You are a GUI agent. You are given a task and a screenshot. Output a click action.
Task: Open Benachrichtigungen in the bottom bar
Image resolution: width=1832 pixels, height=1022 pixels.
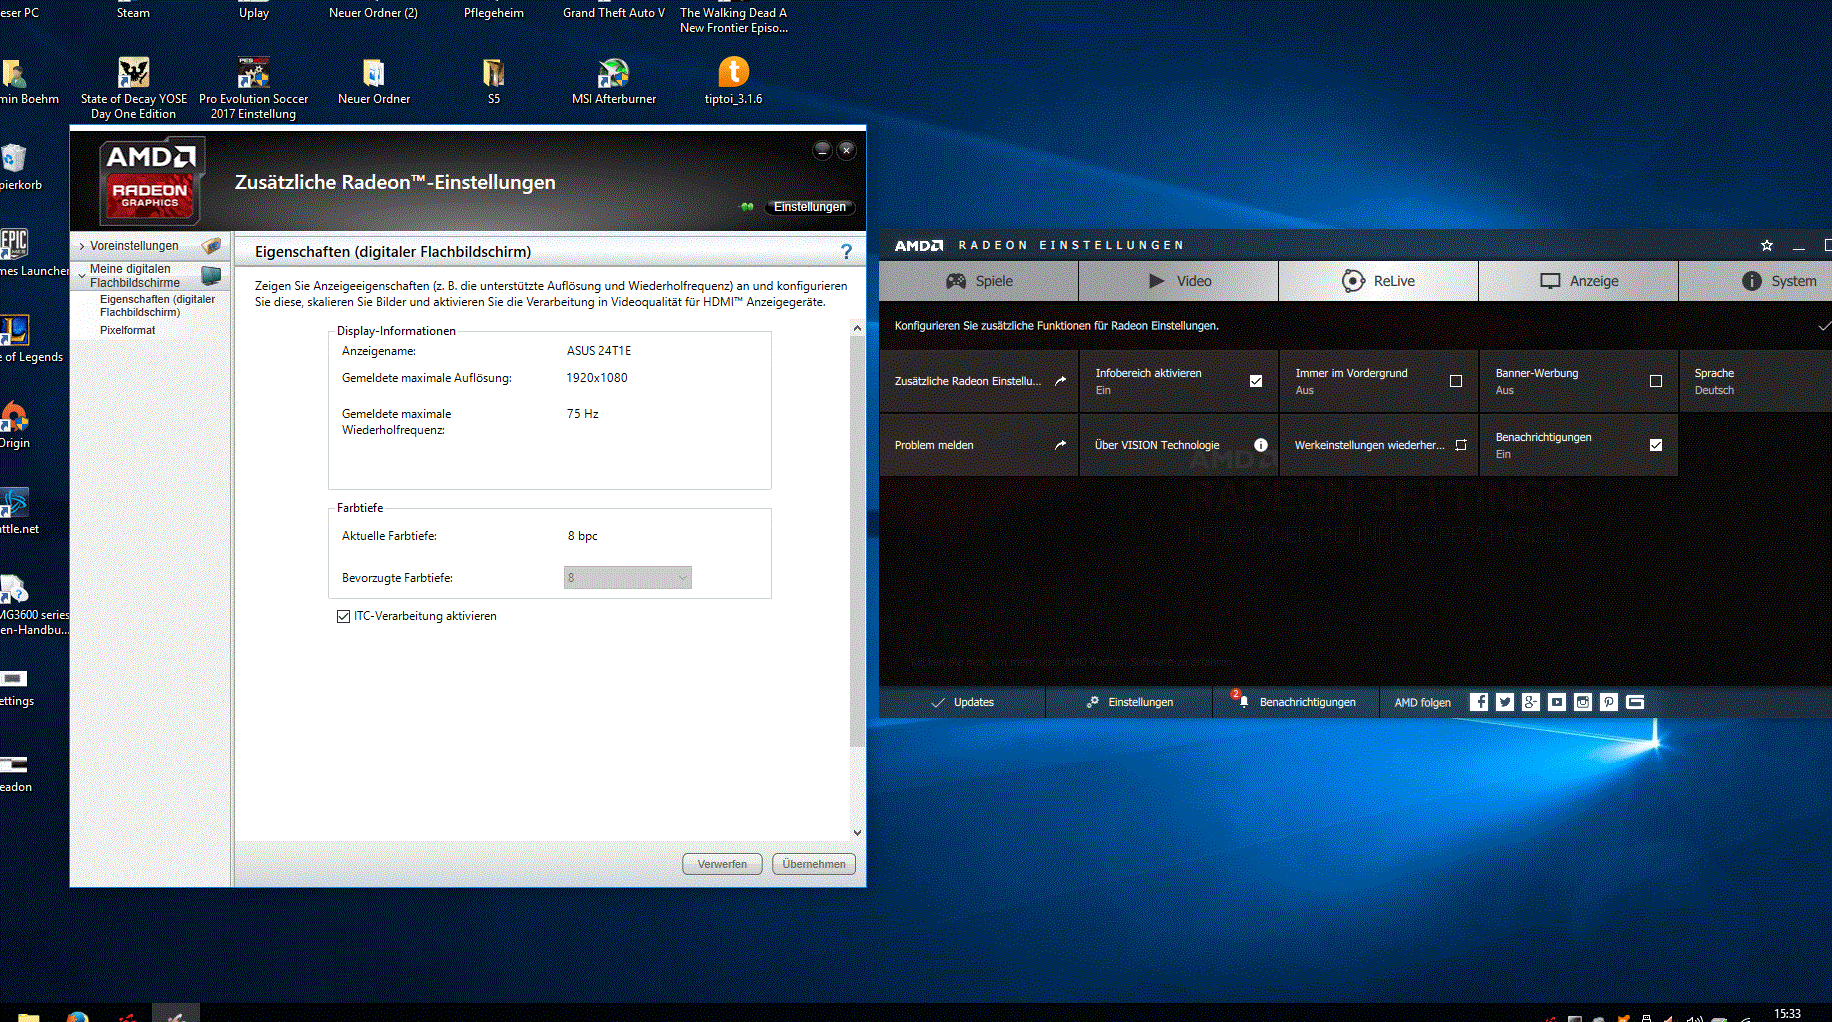click(1297, 702)
